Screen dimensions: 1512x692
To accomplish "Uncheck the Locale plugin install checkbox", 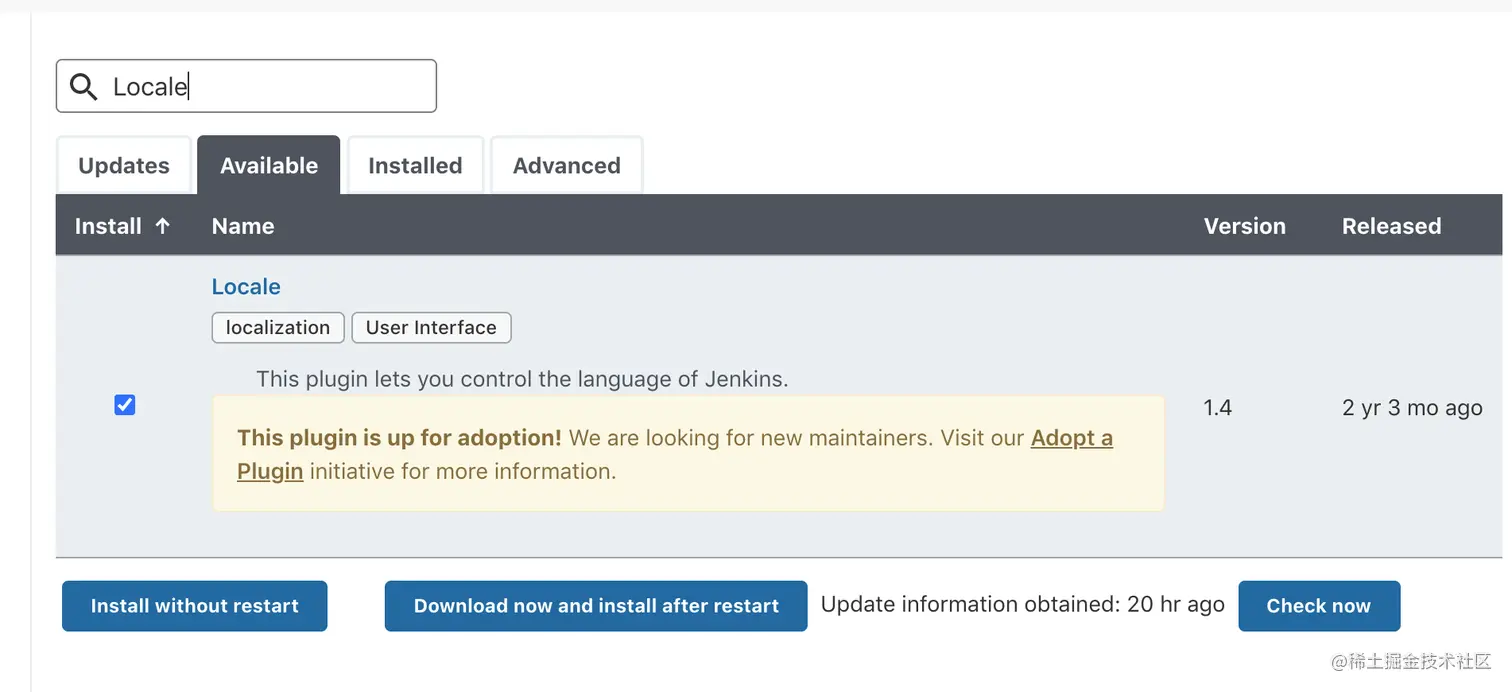I will point(125,405).
